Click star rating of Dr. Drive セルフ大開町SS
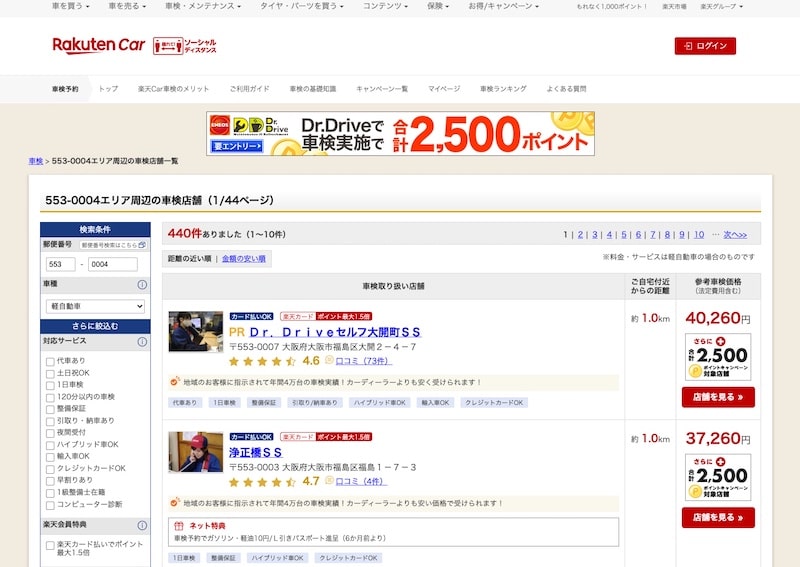Image resolution: width=800 pixels, height=567 pixels. coord(262,361)
